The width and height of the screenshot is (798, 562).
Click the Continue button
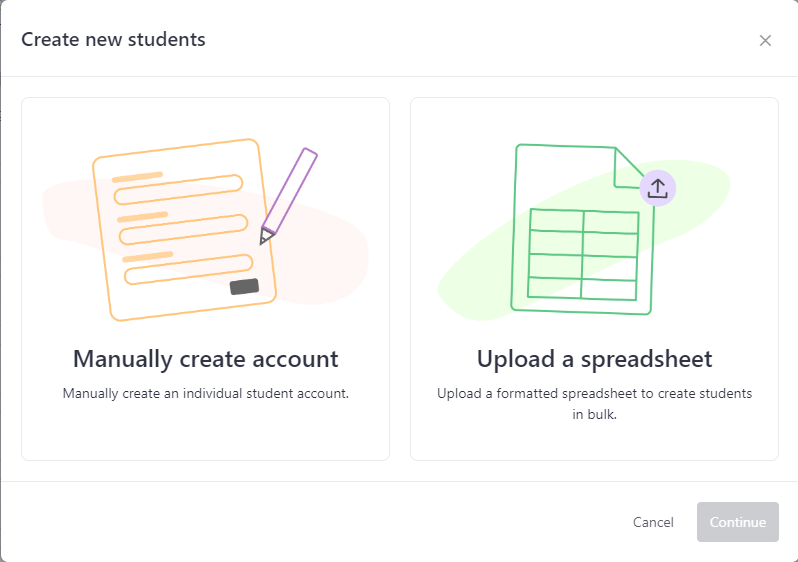pyautogui.click(x=737, y=522)
